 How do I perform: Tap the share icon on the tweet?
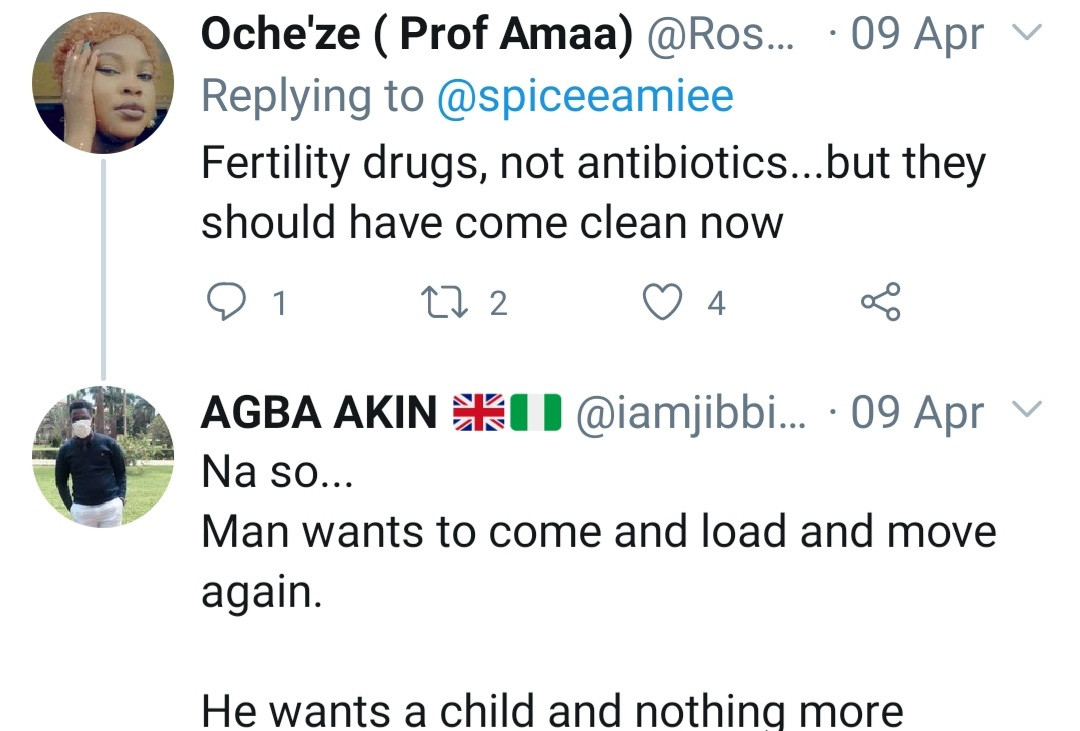[x=880, y=302]
